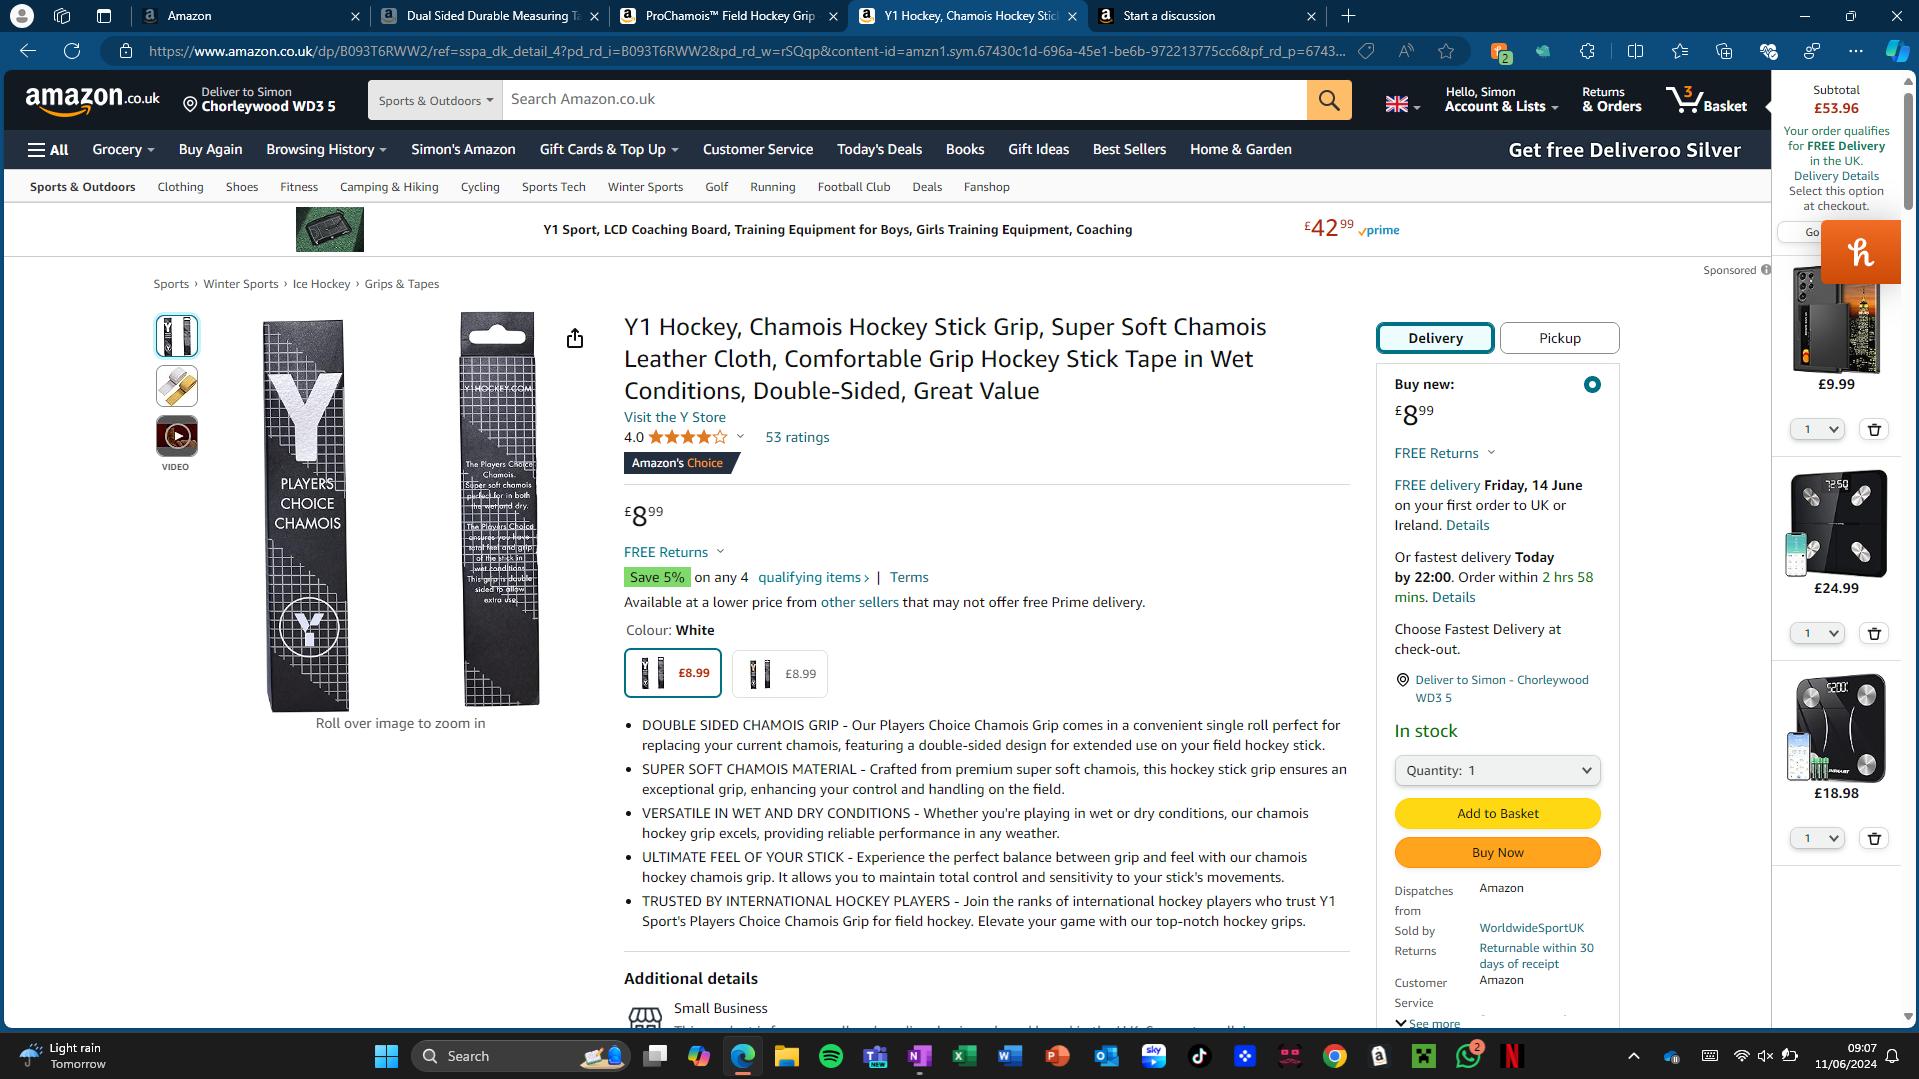Refresh the page with reload icon
This screenshot has width=1919, height=1079.
click(x=72, y=51)
